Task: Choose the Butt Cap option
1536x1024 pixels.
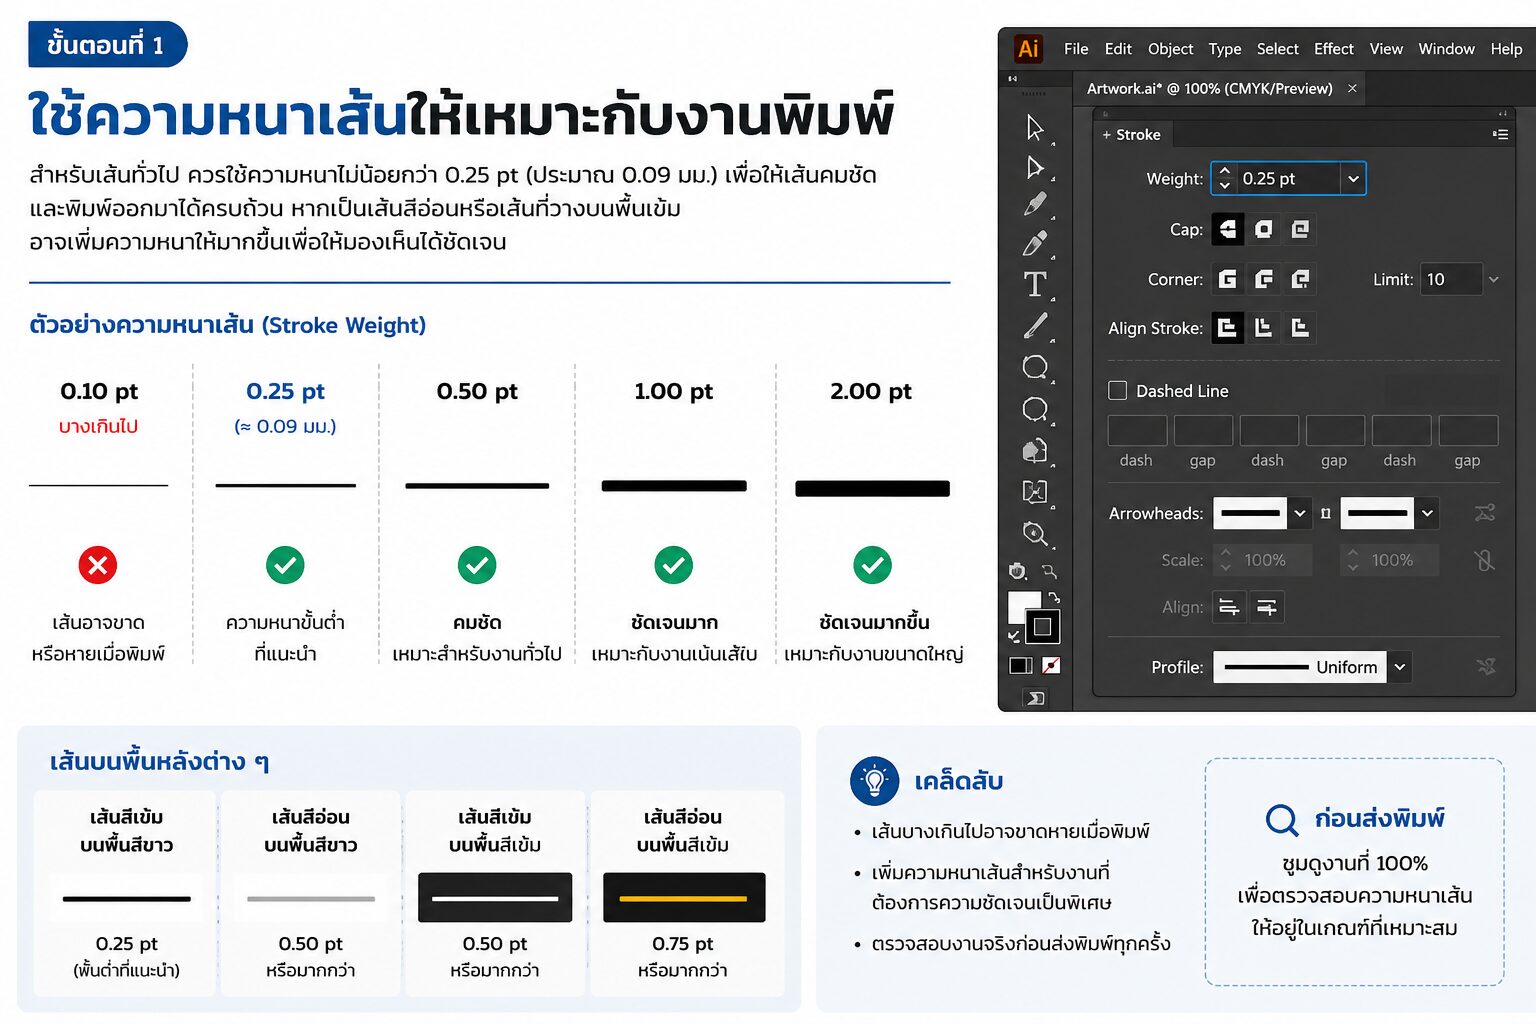Action: point(1228,229)
